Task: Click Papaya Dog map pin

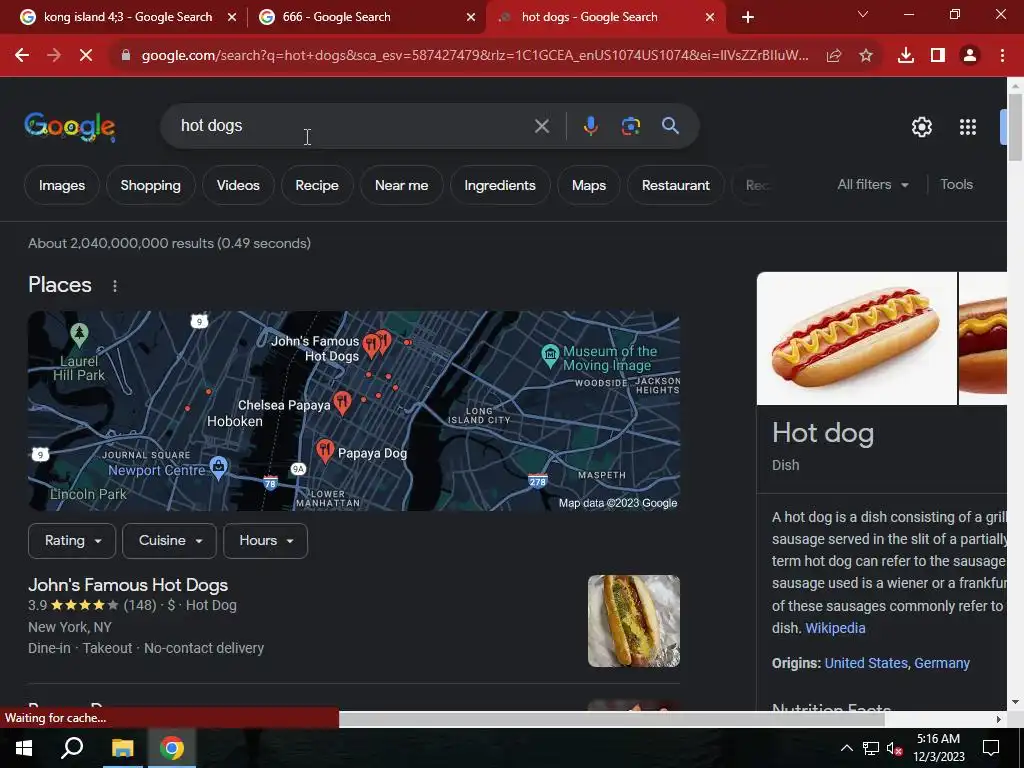Action: (x=325, y=451)
